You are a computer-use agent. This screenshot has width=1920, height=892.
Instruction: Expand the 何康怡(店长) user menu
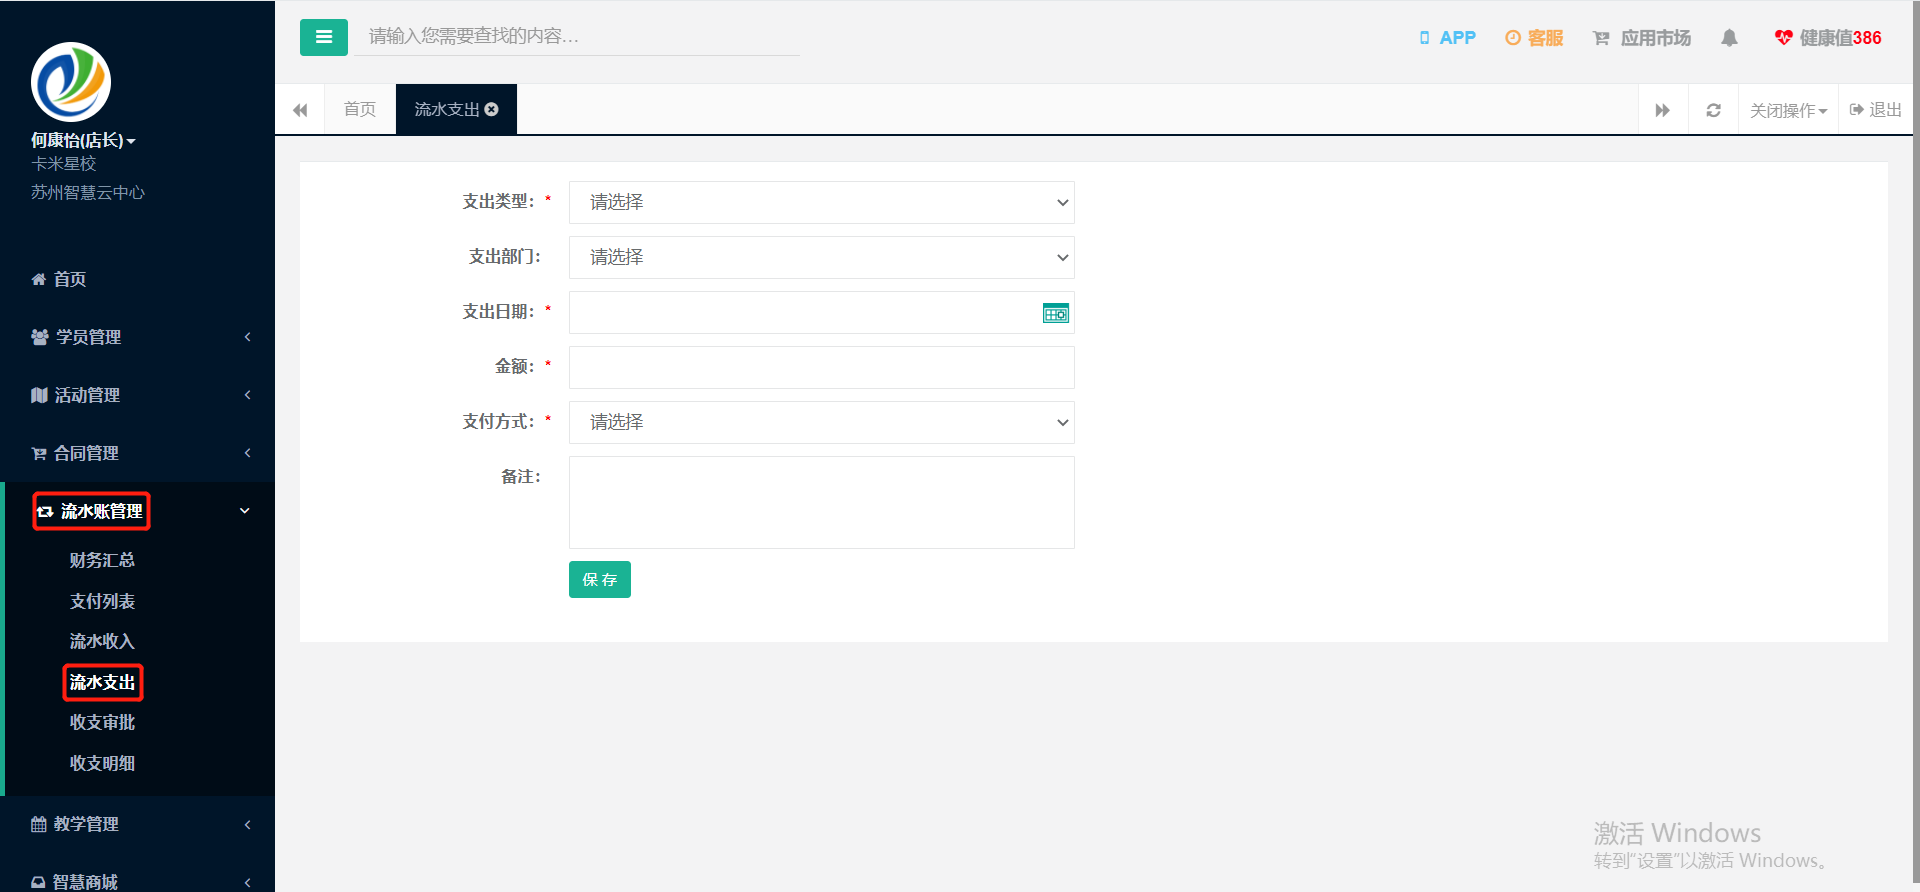point(83,140)
